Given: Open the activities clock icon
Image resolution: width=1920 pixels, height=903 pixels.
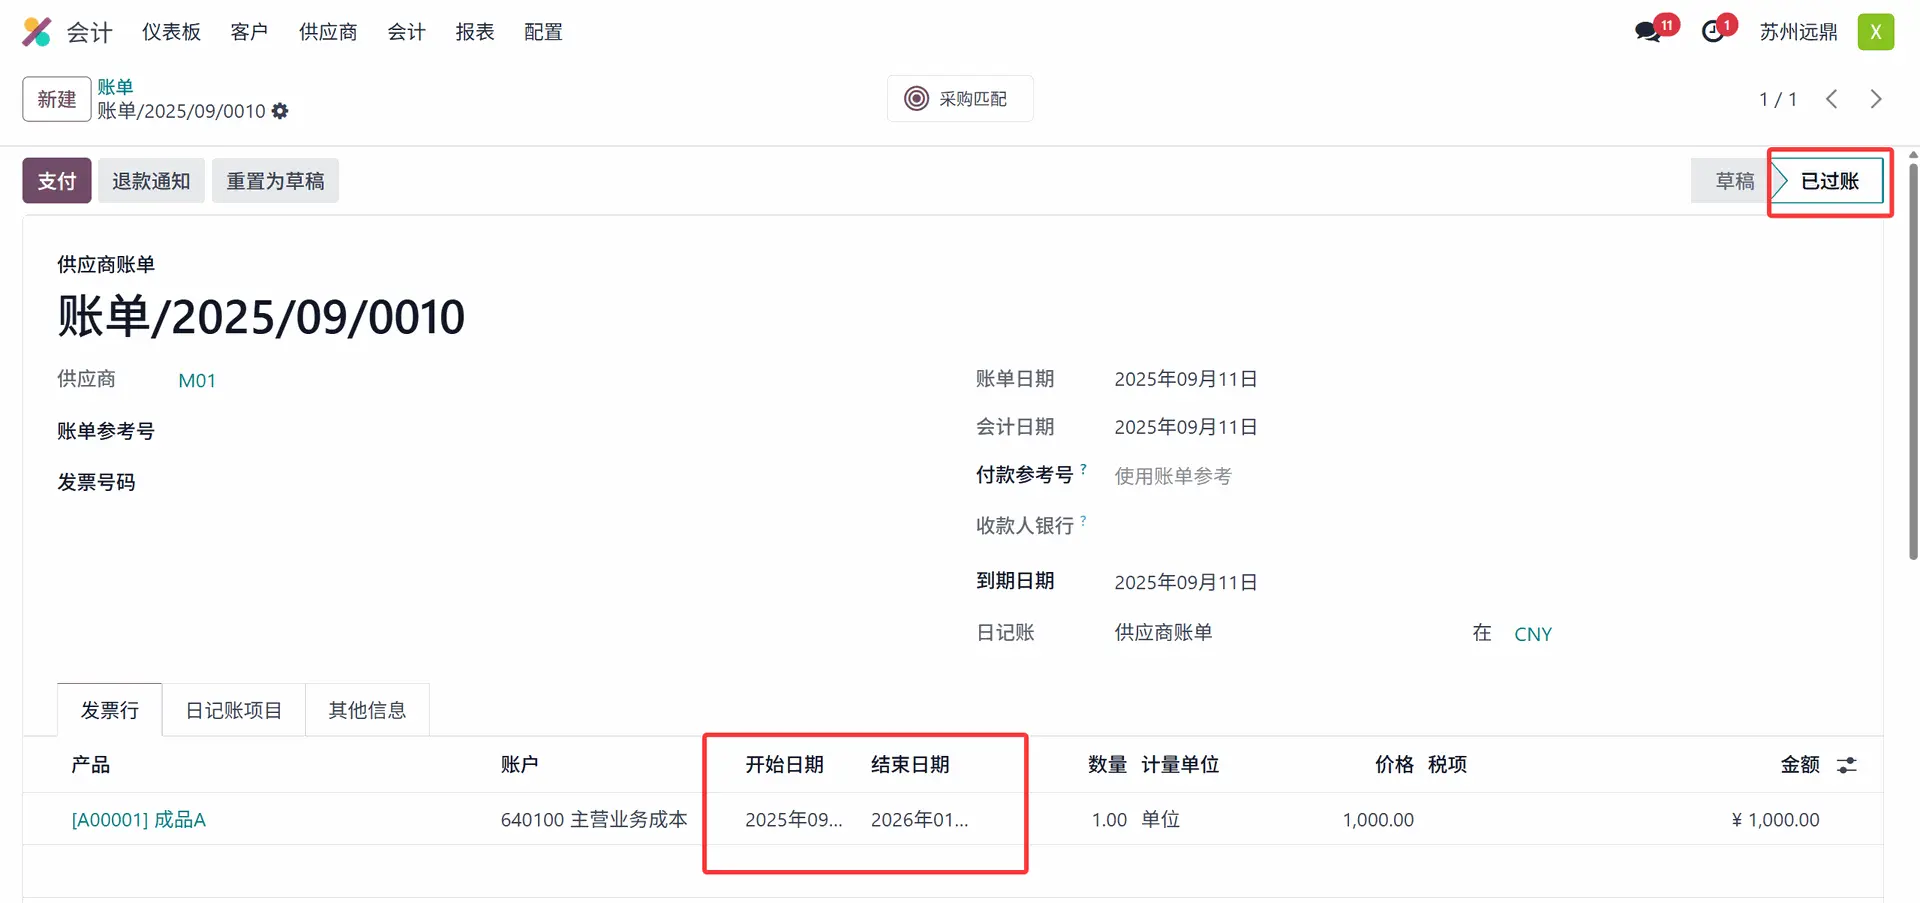Looking at the screenshot, I should tap(1713, 32).
